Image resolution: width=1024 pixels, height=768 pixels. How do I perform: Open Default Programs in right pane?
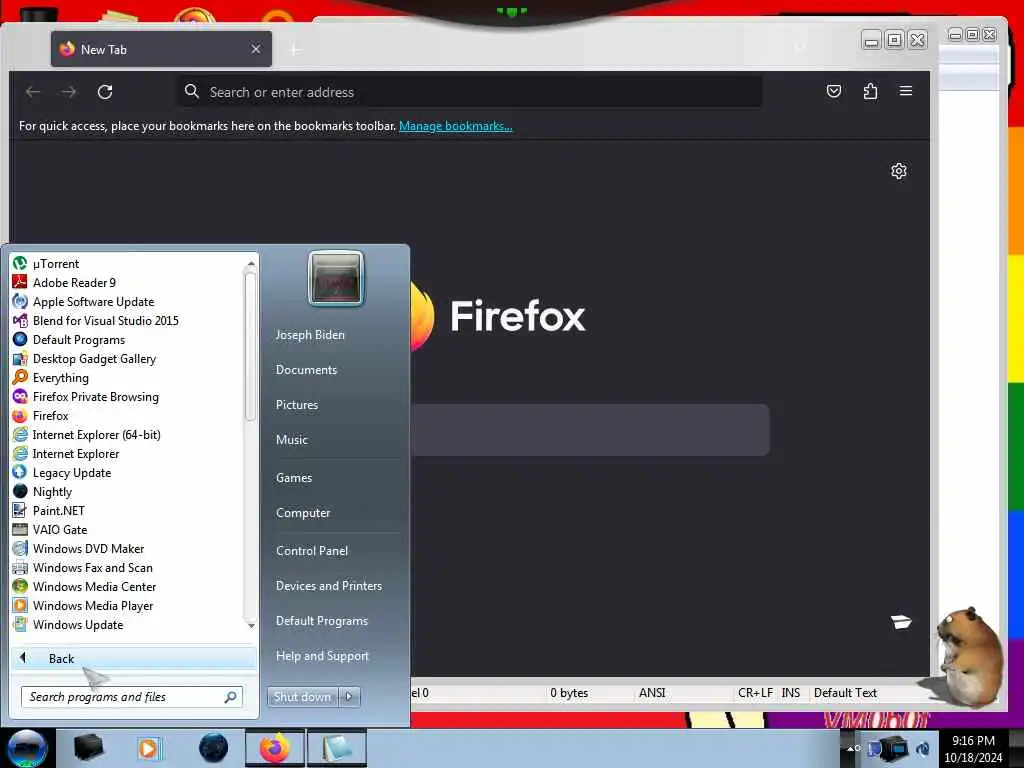pos(322,621)
